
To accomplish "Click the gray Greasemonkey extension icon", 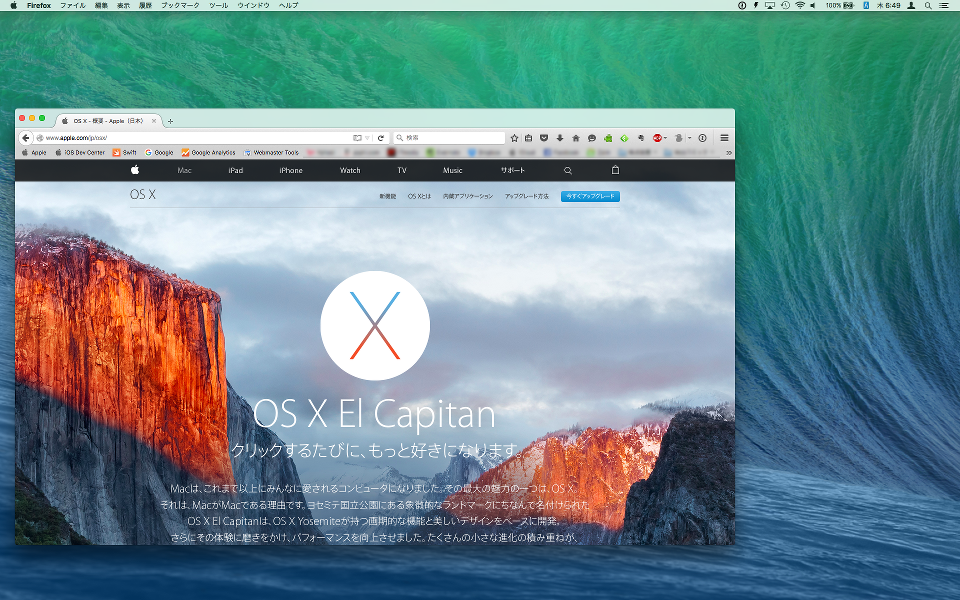I will [x=679, y=138].
